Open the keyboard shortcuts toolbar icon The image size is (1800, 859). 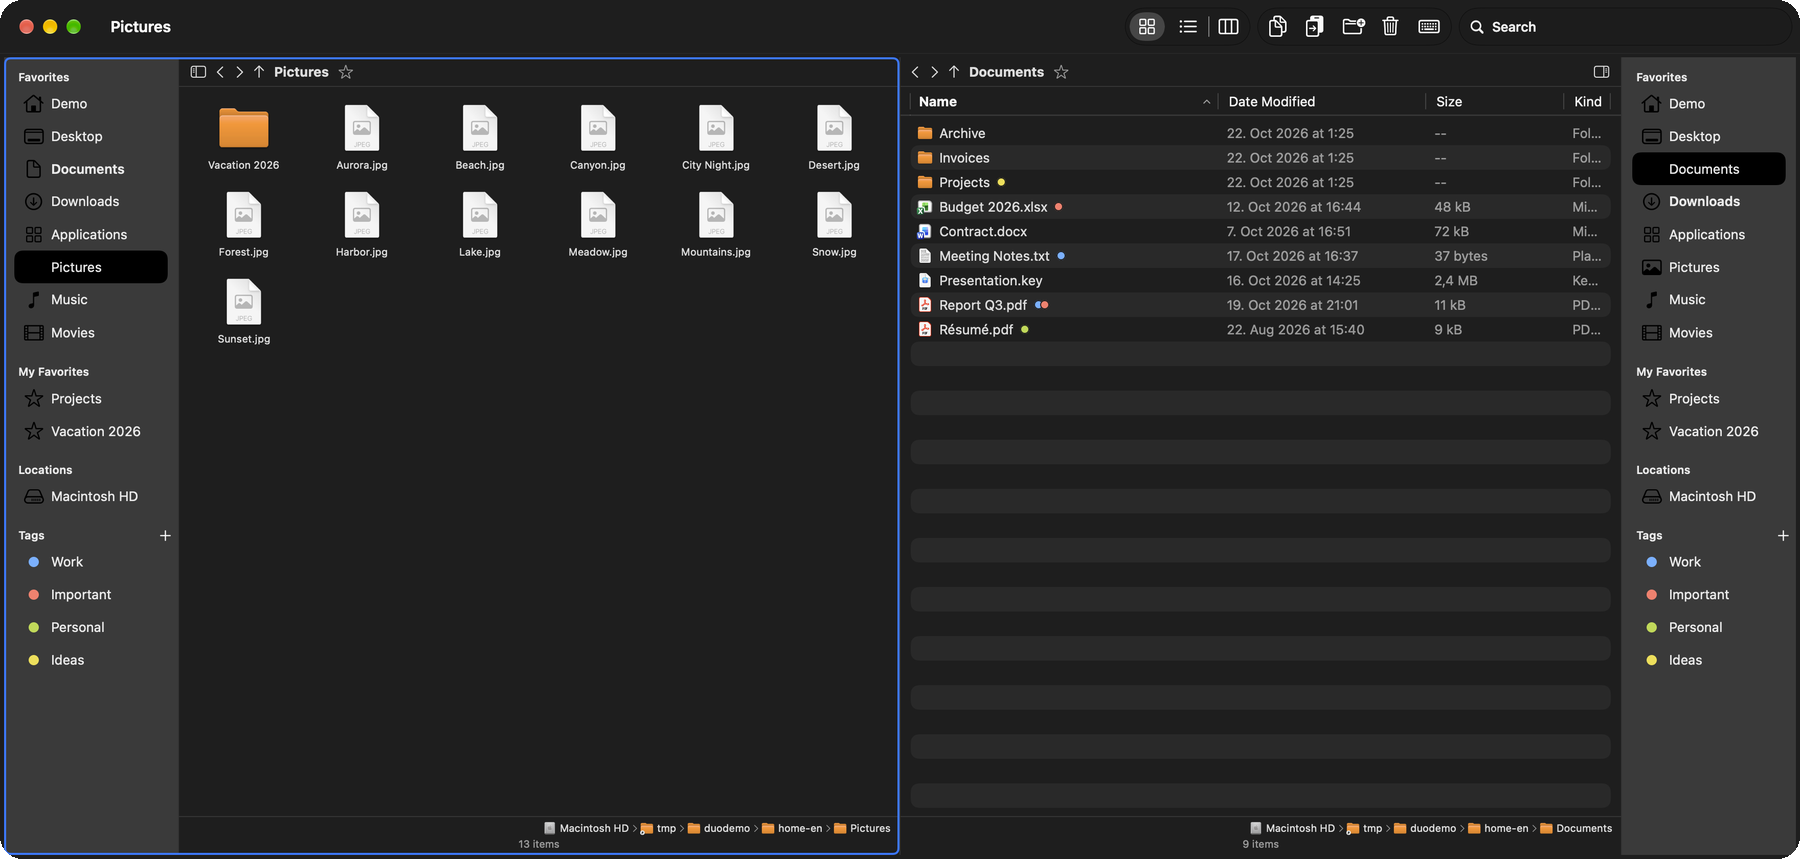1429,27
